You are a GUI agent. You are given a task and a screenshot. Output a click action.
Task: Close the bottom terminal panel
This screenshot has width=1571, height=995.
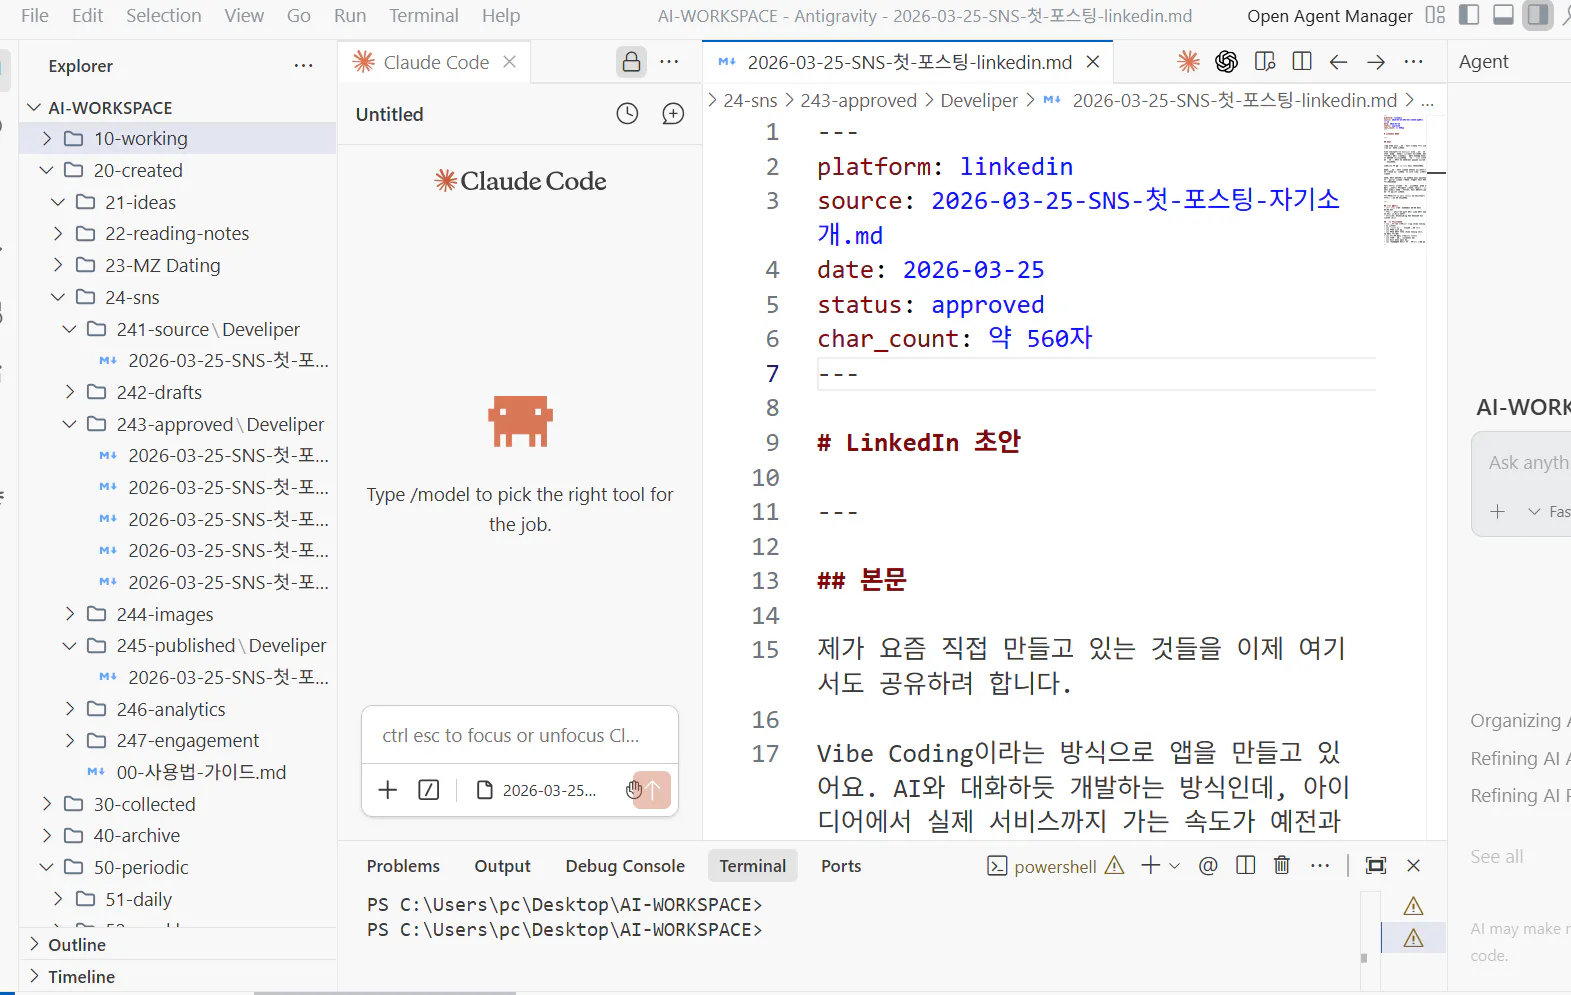click(x=1413, y=866)
